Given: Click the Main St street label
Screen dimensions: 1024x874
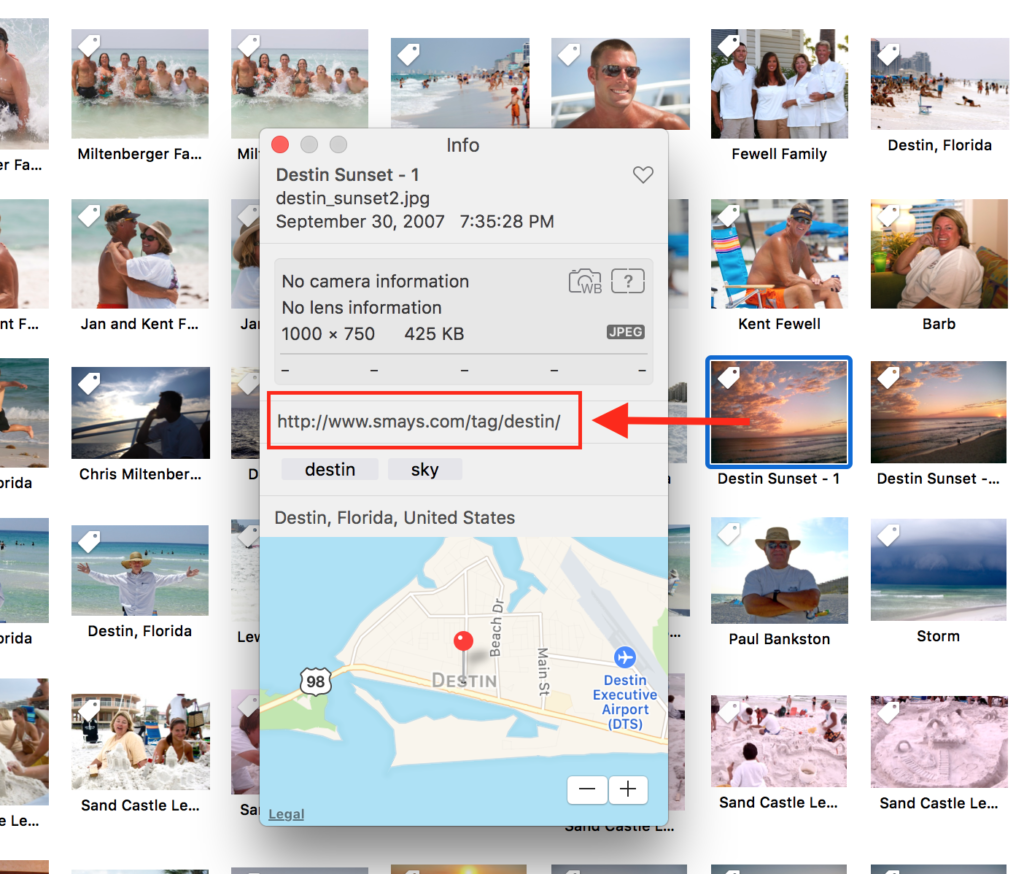Looking at the screenshot, I should [543, 671].
